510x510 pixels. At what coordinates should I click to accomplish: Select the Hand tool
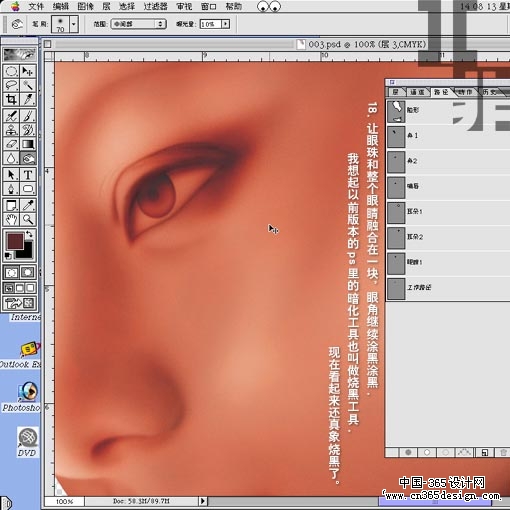point(11,219)
